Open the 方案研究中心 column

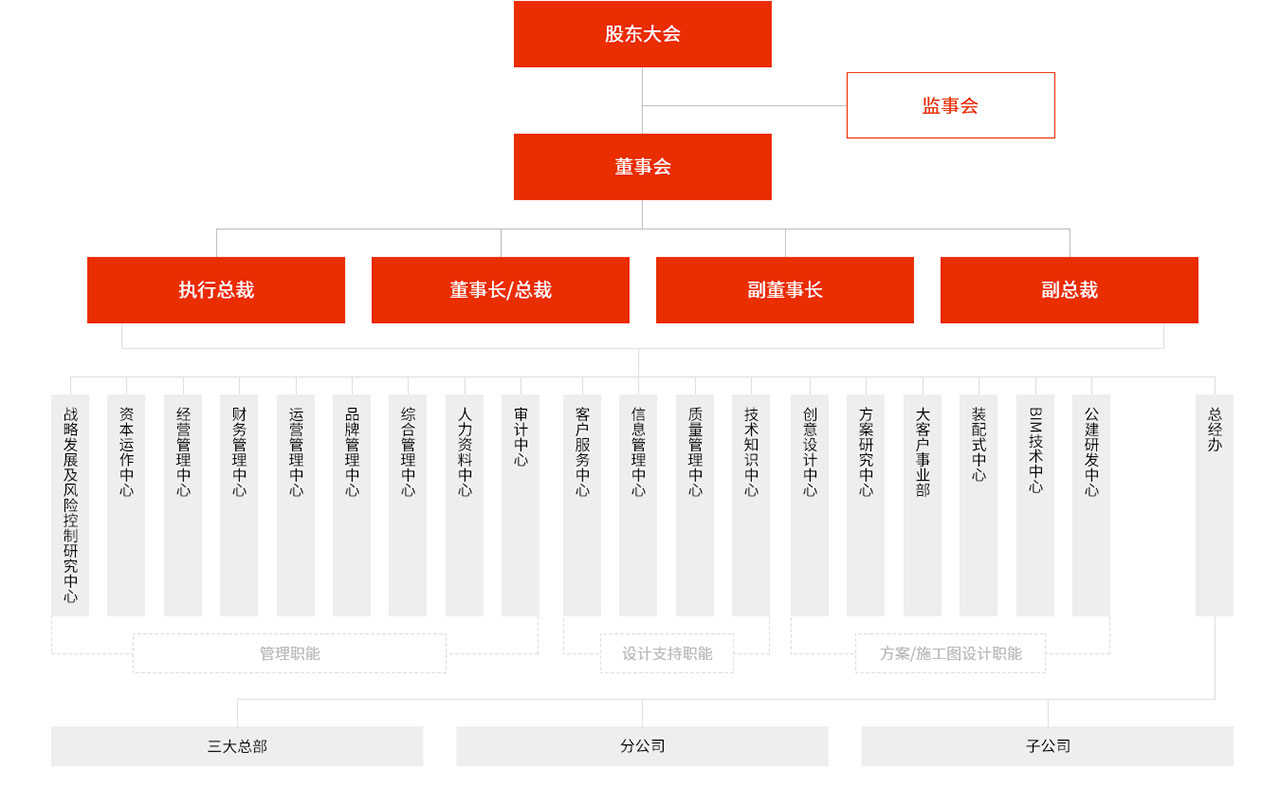(866, 505)
